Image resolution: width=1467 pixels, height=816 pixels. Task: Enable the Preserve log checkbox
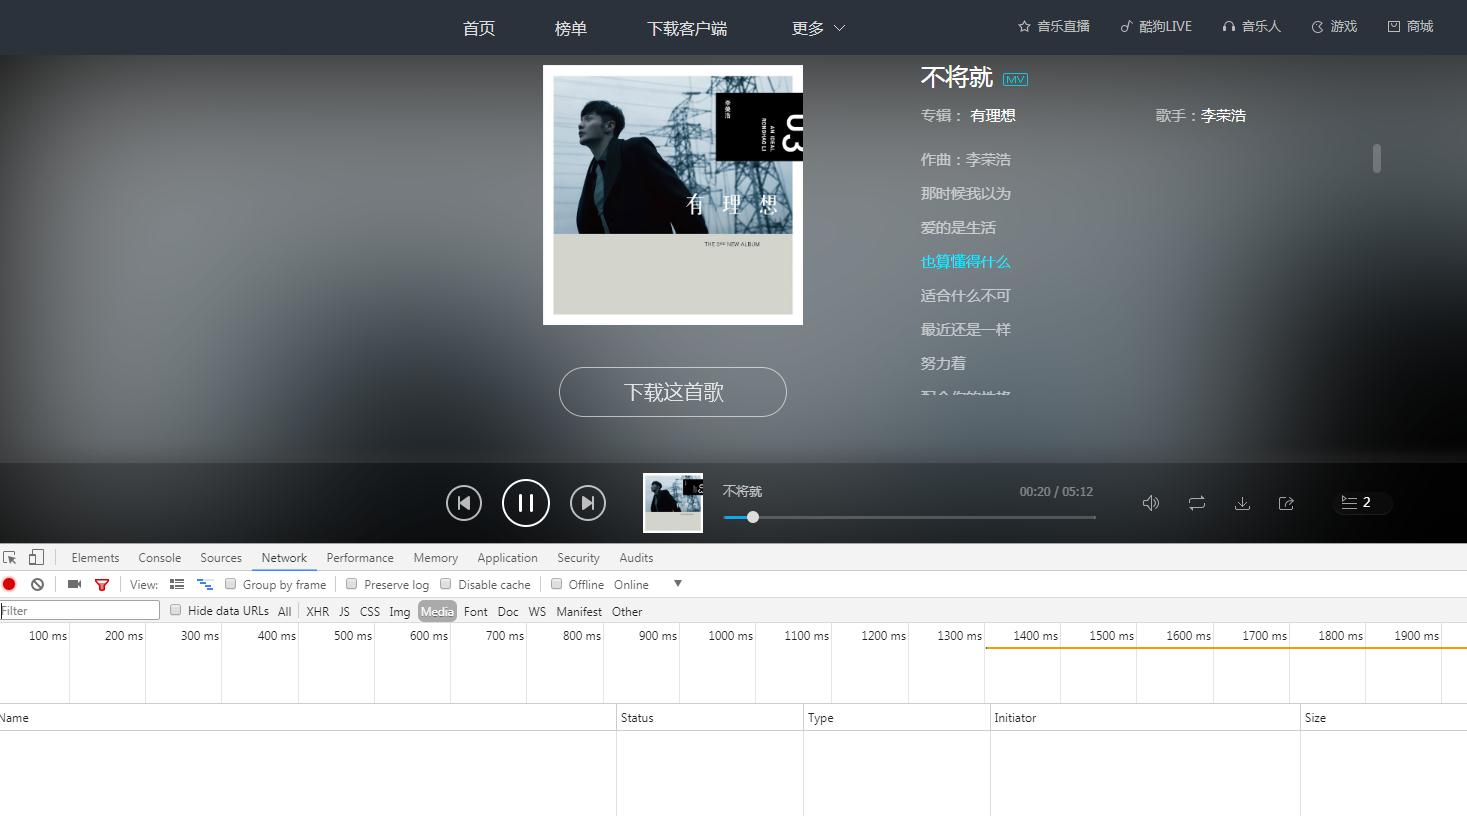(x=352, y=583)
